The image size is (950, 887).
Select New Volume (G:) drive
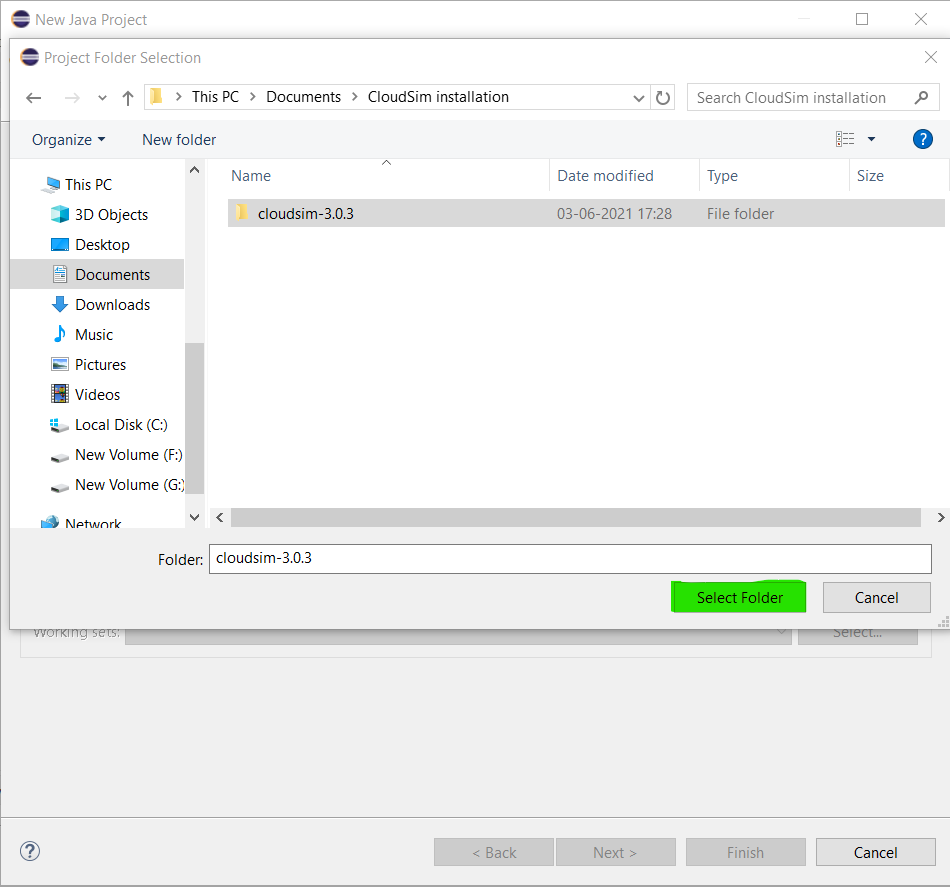click(129, 485)
